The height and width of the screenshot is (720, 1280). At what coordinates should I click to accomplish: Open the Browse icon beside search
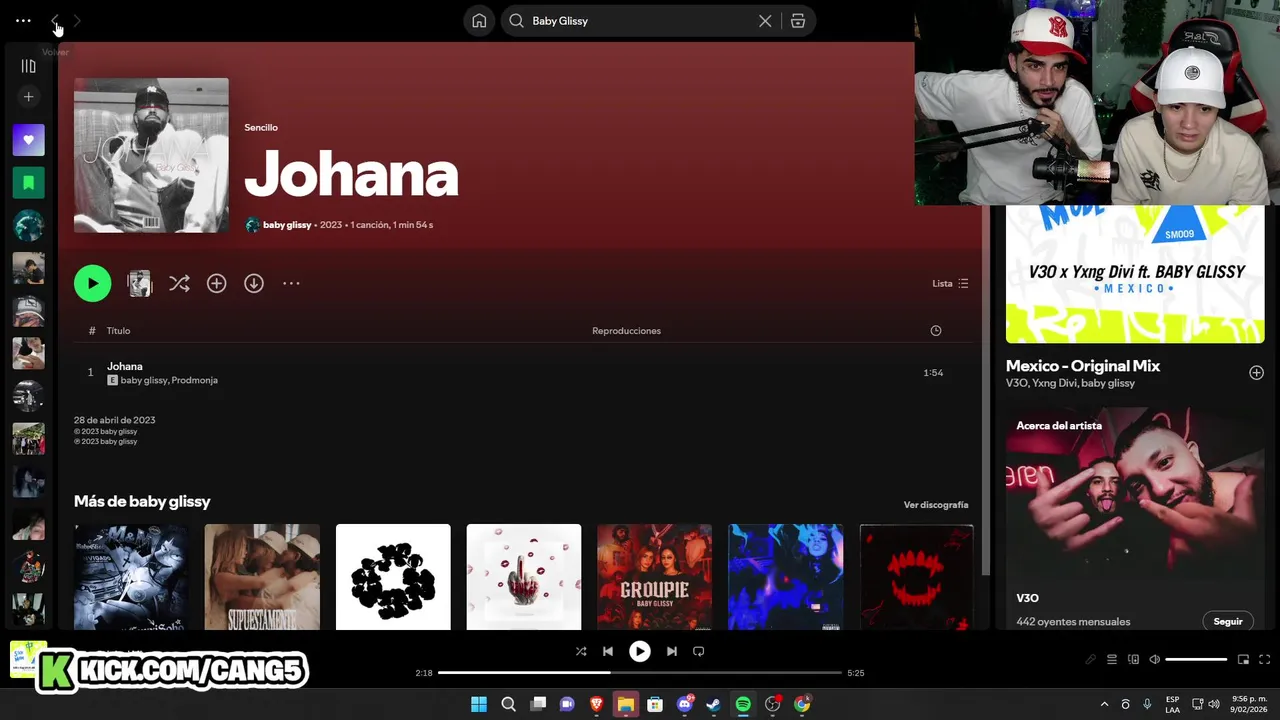(798, 21)
